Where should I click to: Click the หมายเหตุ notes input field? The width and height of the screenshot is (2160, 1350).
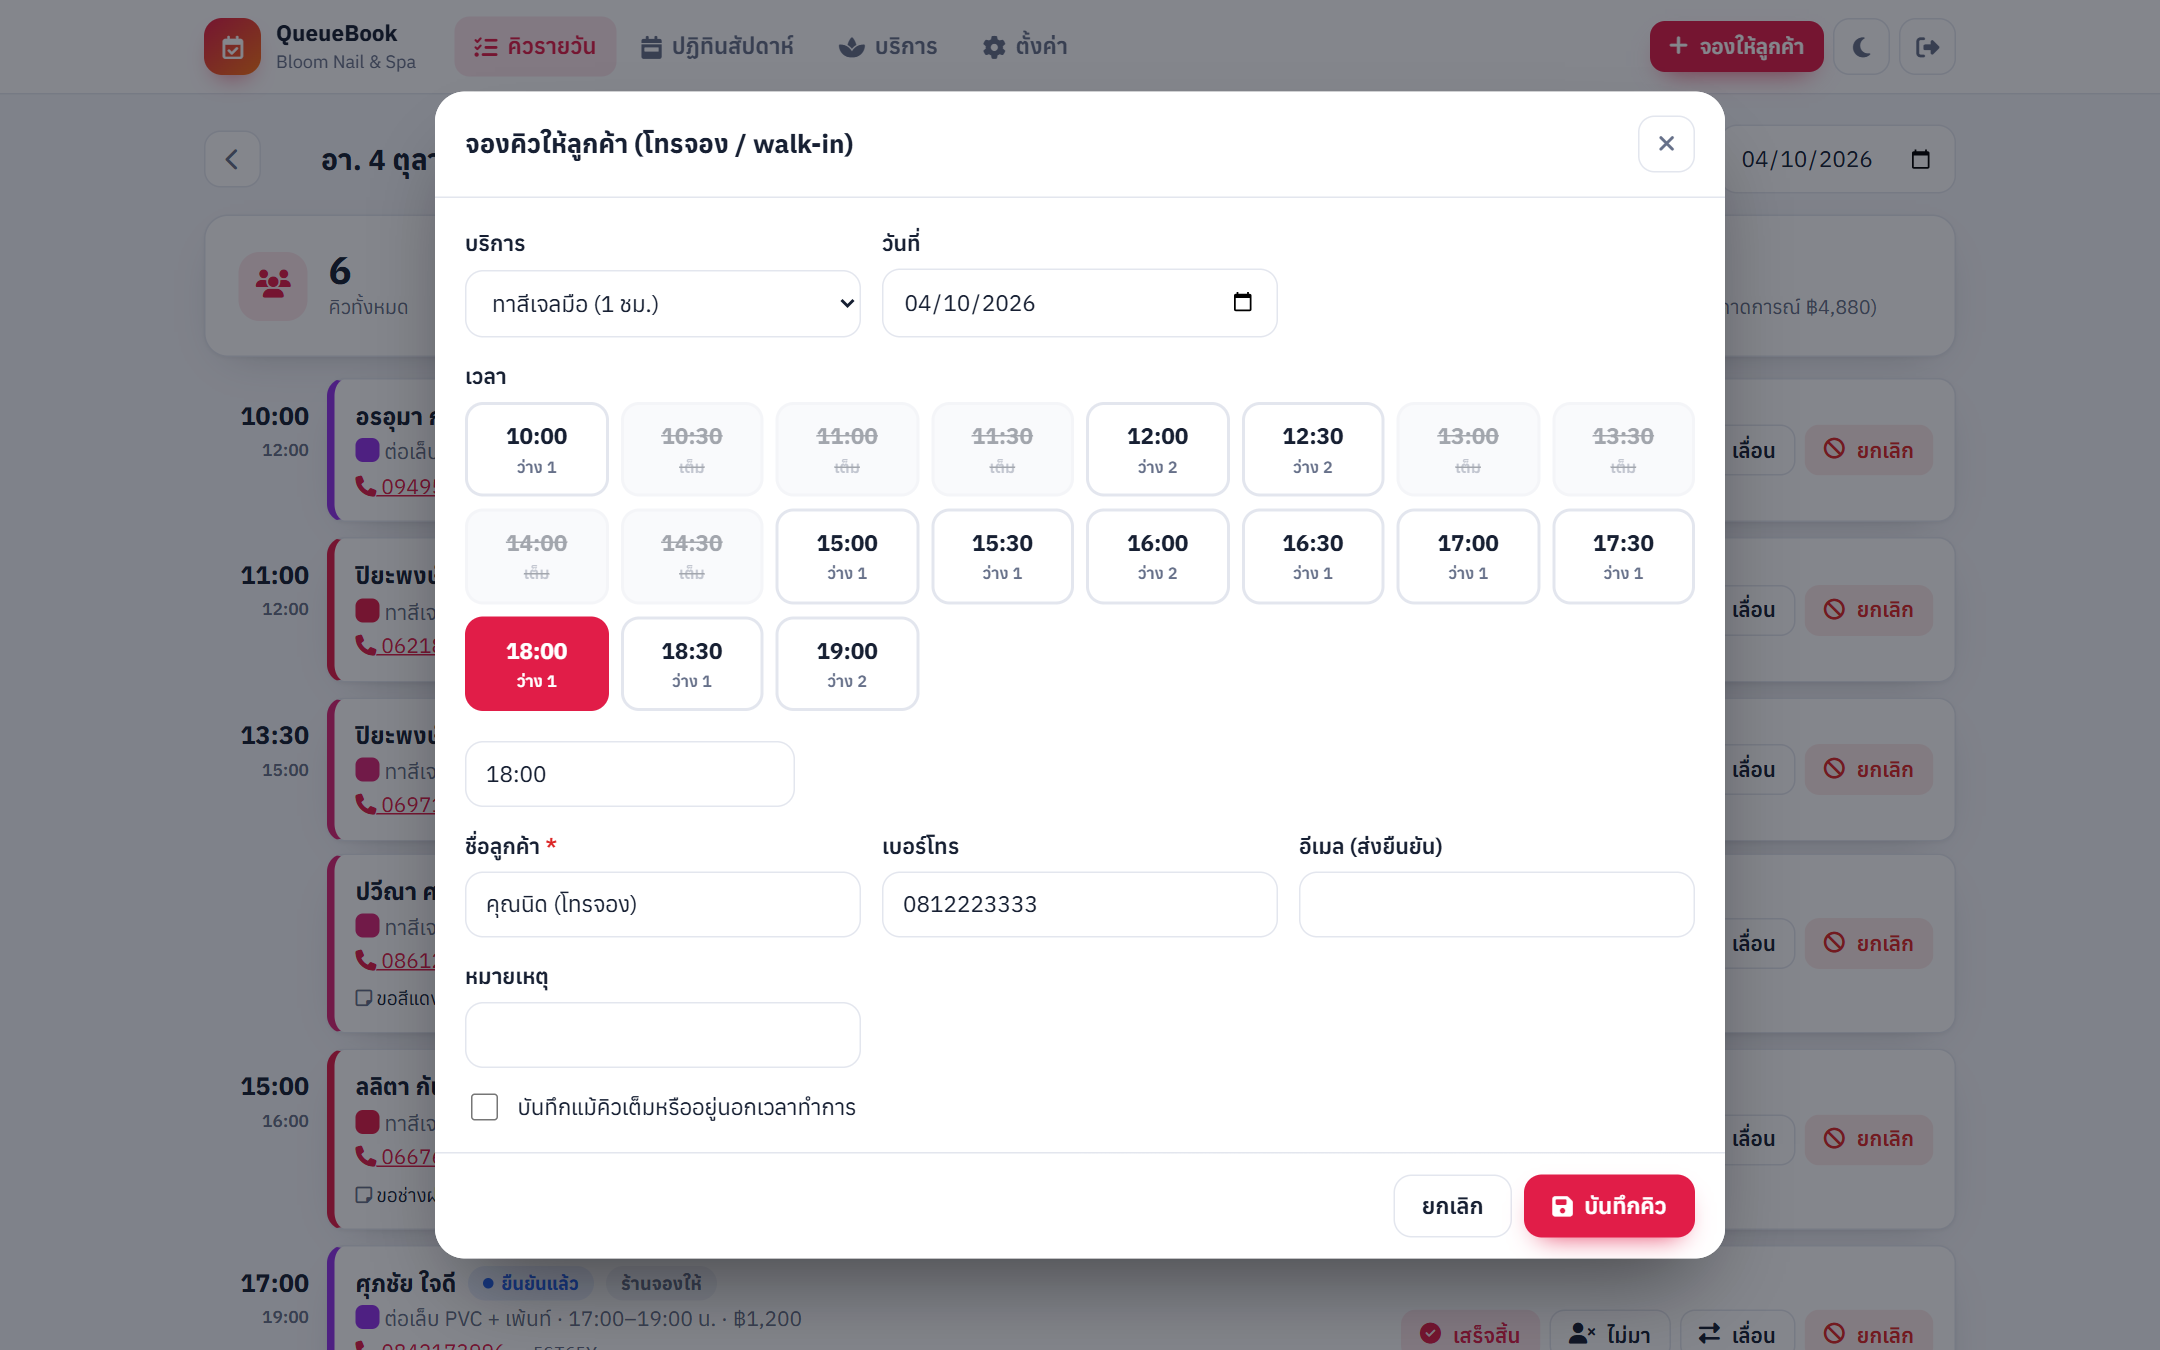[x=662, y=1035]
